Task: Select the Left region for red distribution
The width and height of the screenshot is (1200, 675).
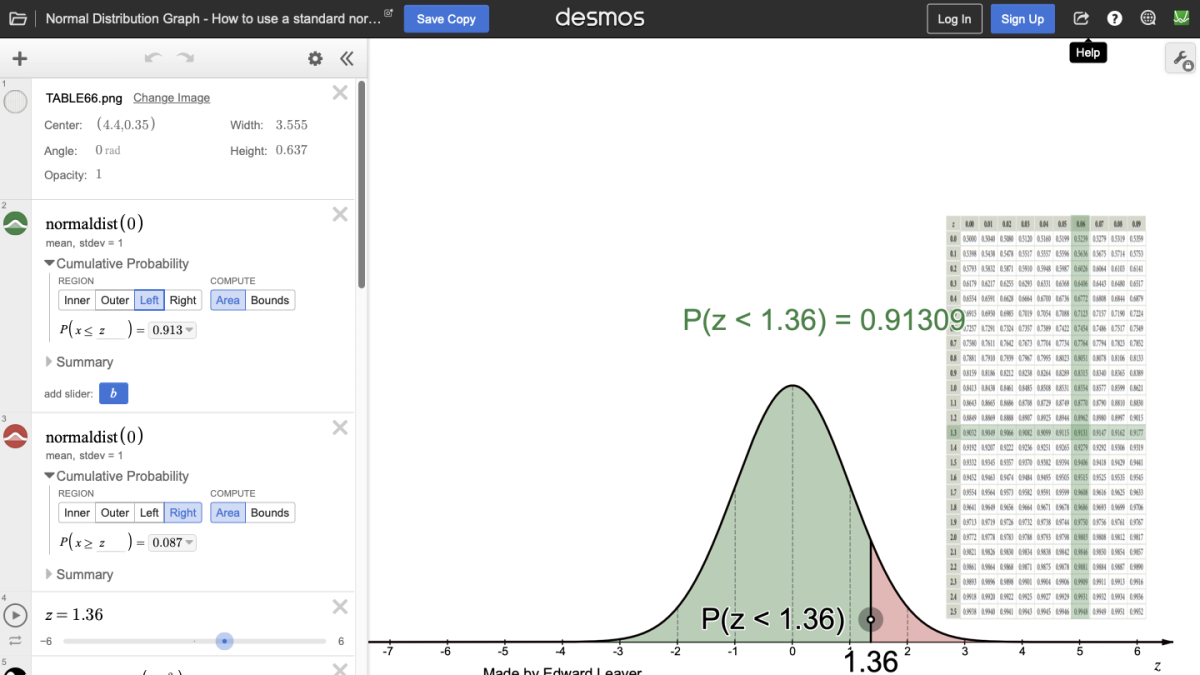Action: (149, 513)
